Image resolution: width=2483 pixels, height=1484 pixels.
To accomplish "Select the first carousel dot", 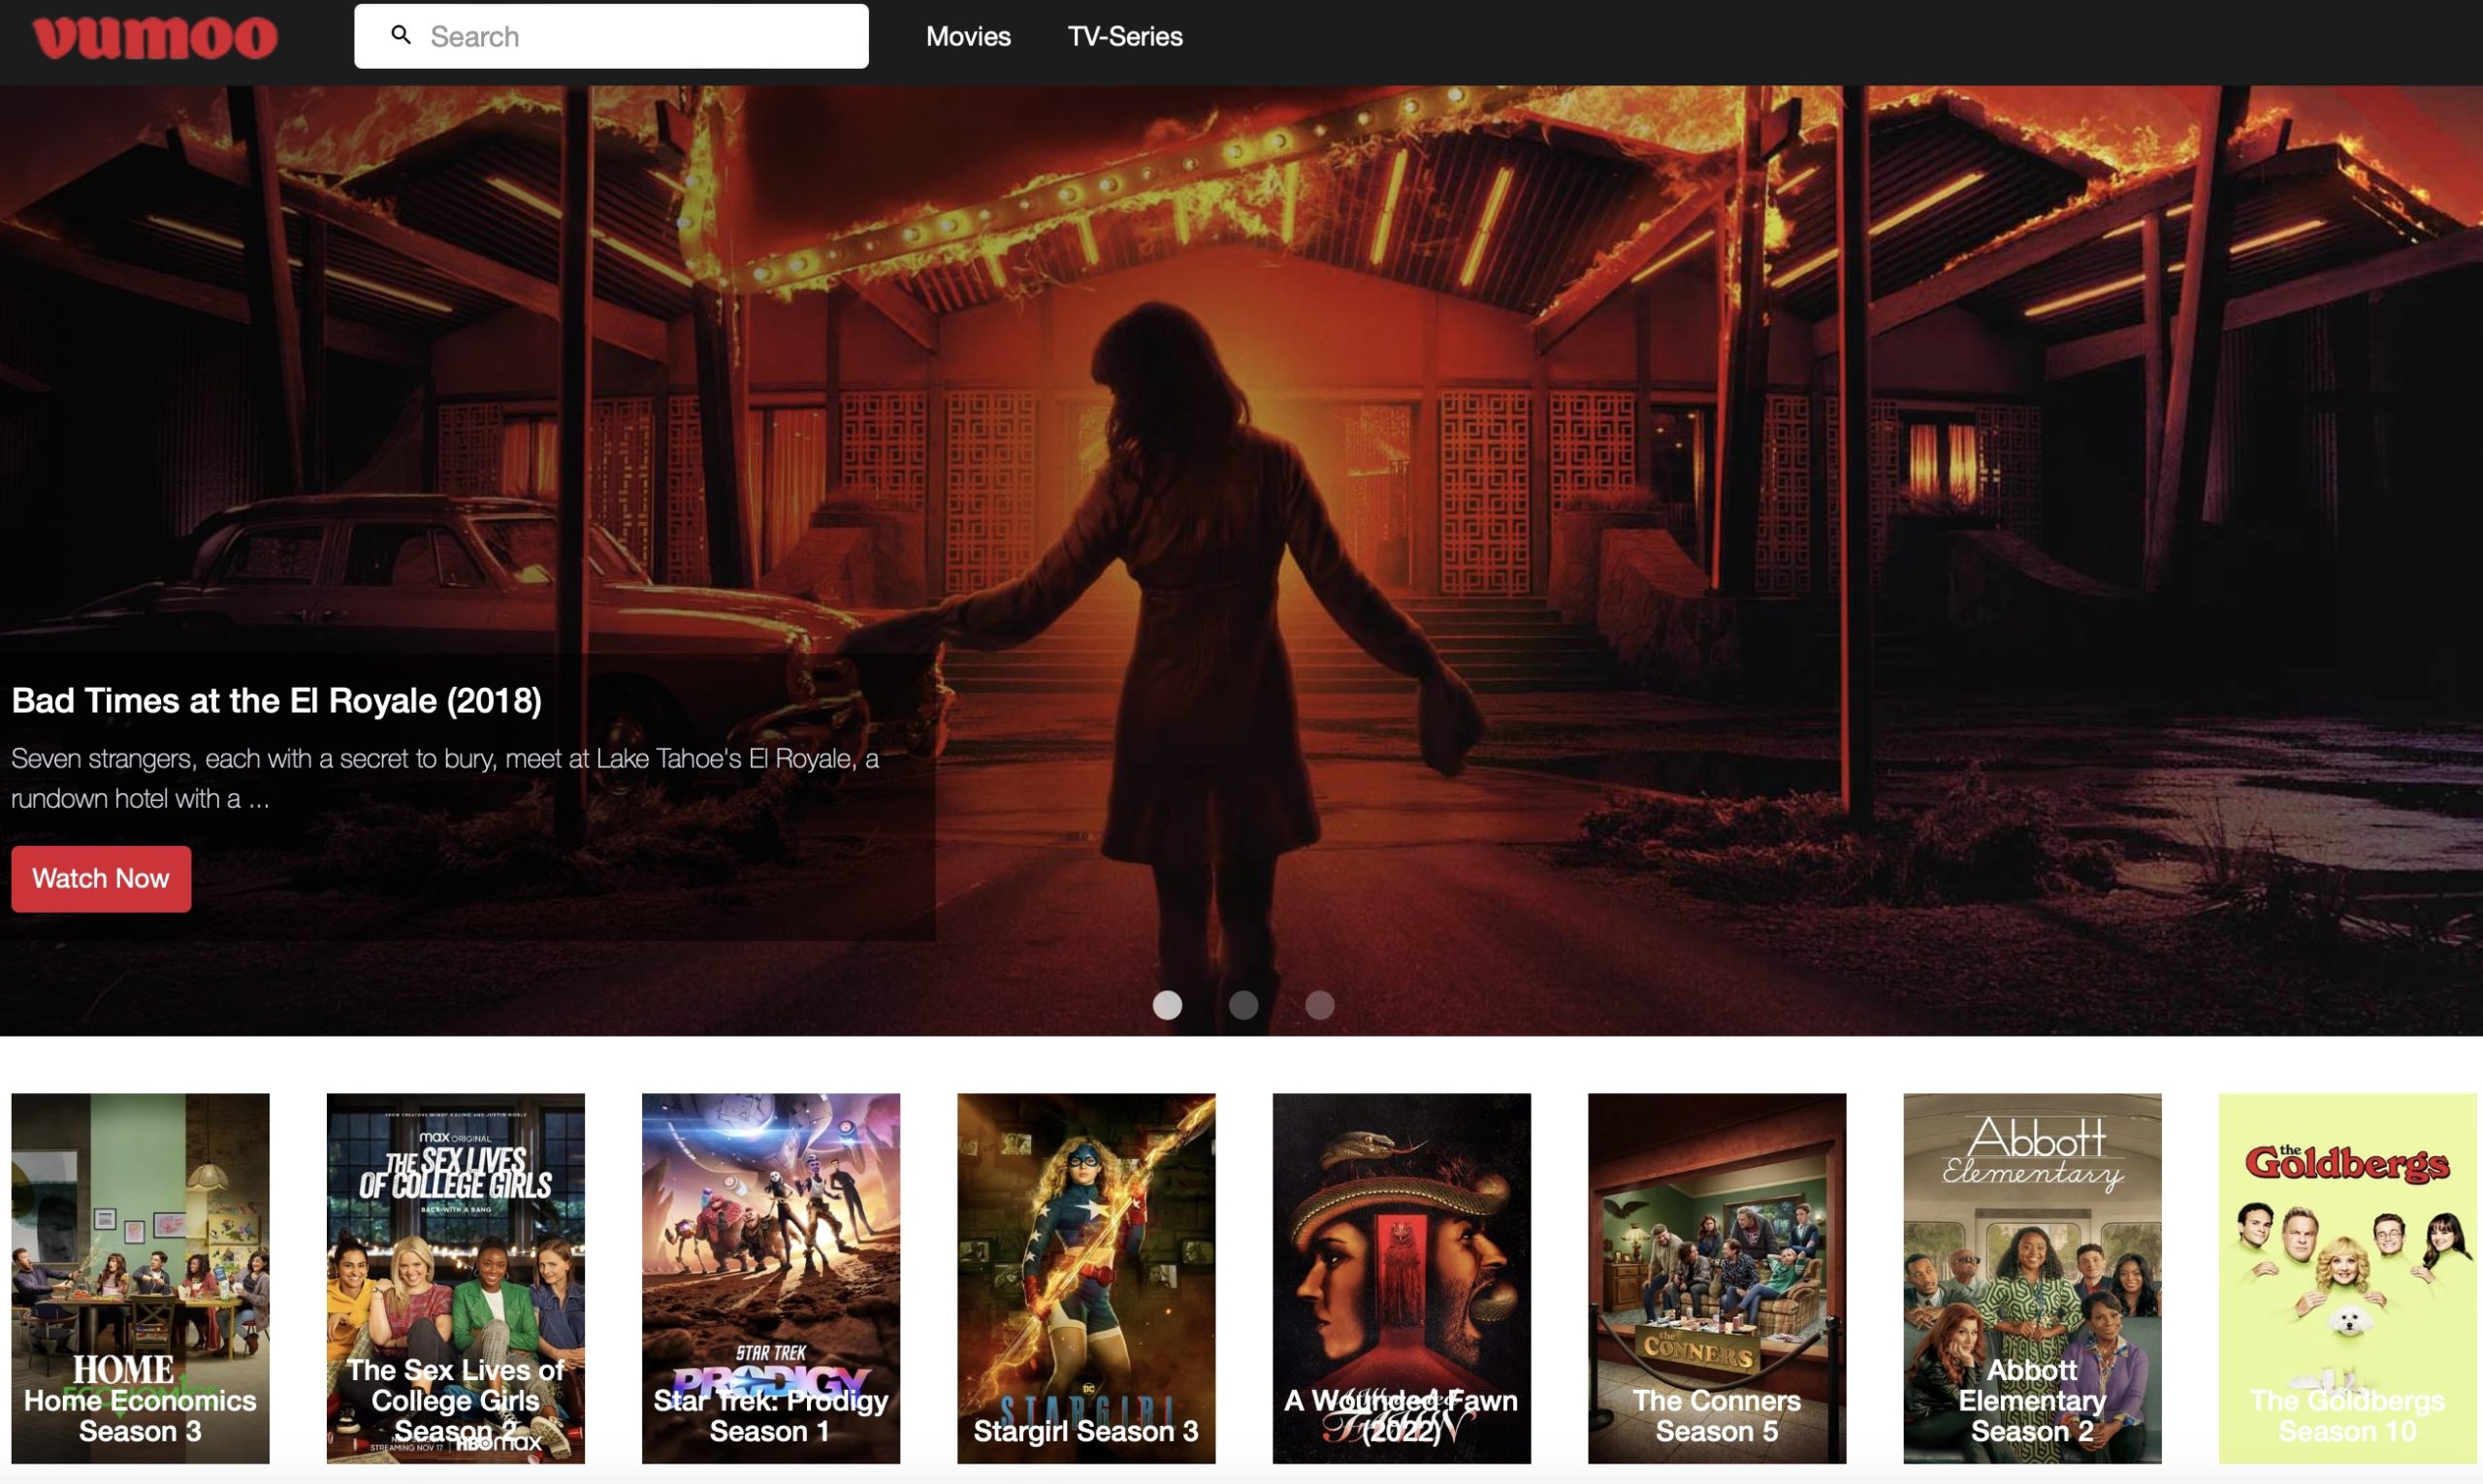I will point(1166,1005).
